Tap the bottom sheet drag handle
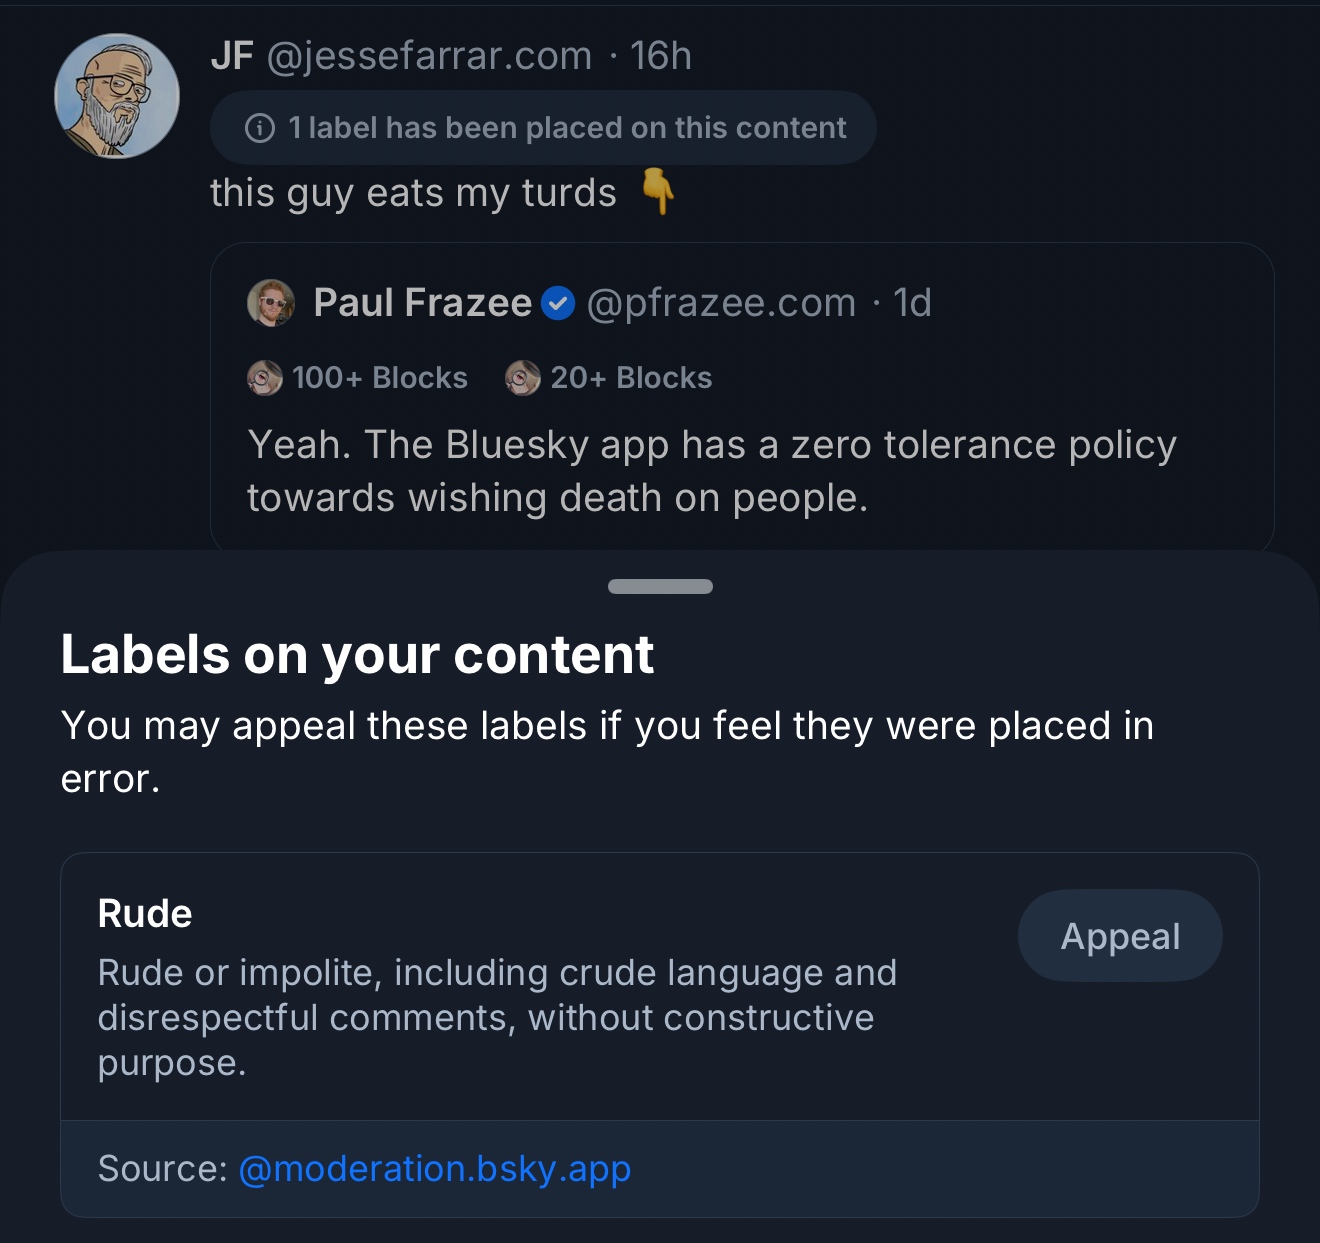Image resolution: width=1320 pixels, height=1243 pixels. pos(660,587)
